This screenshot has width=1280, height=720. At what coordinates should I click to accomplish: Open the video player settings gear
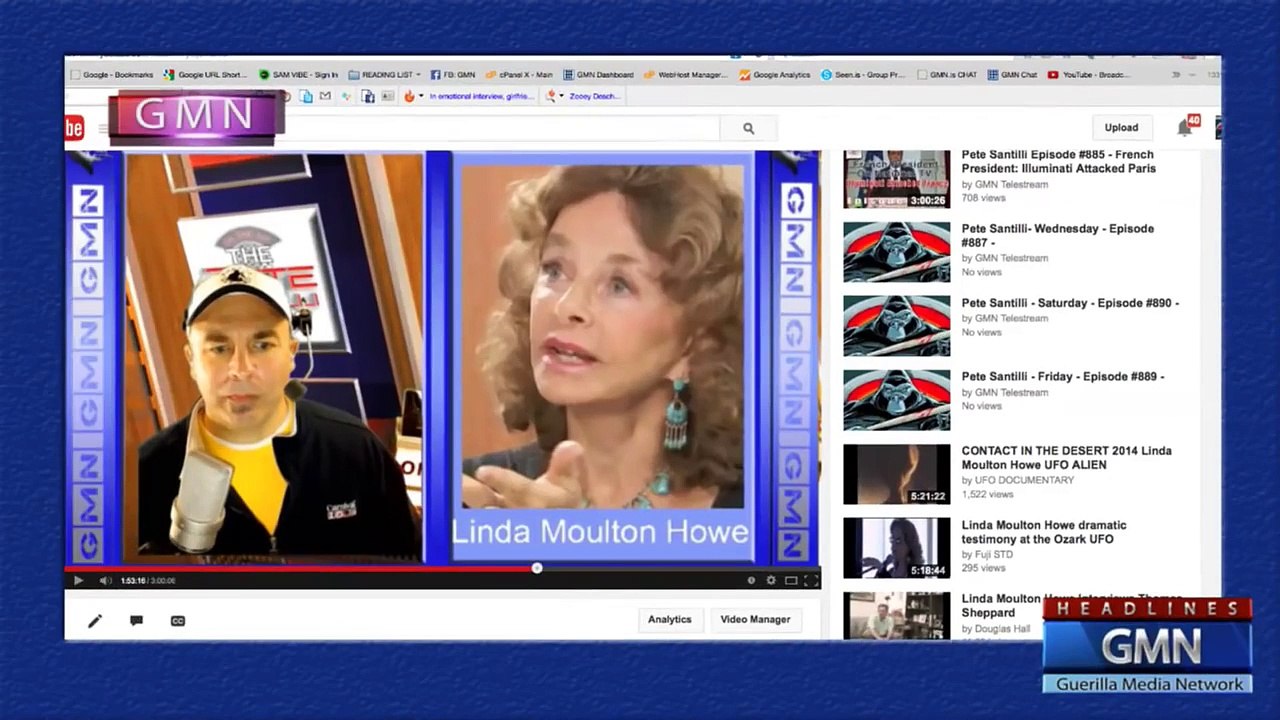tap(771, 580)
